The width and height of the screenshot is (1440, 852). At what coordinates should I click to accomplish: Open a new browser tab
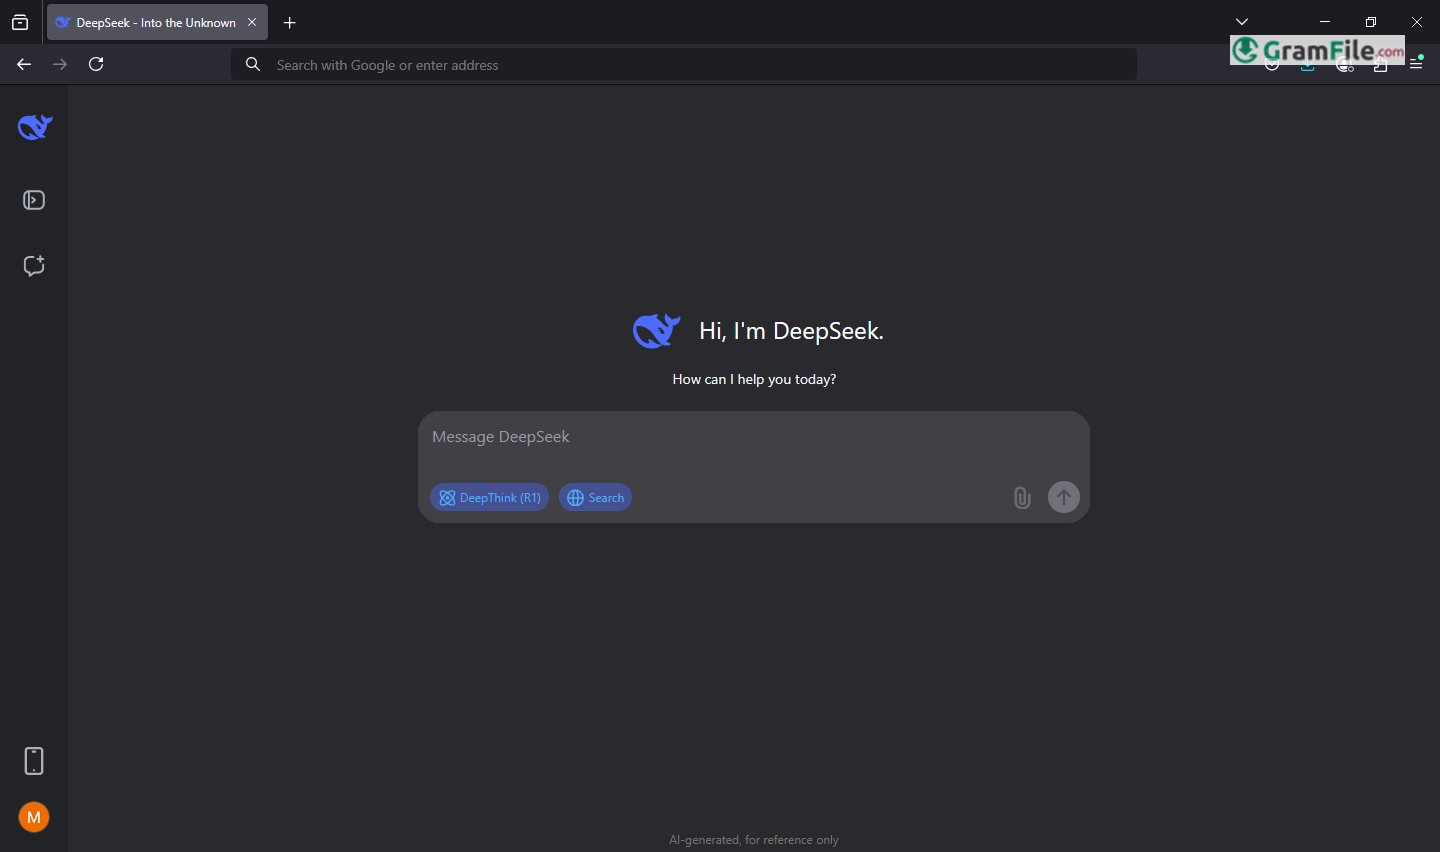coord(290,22)
